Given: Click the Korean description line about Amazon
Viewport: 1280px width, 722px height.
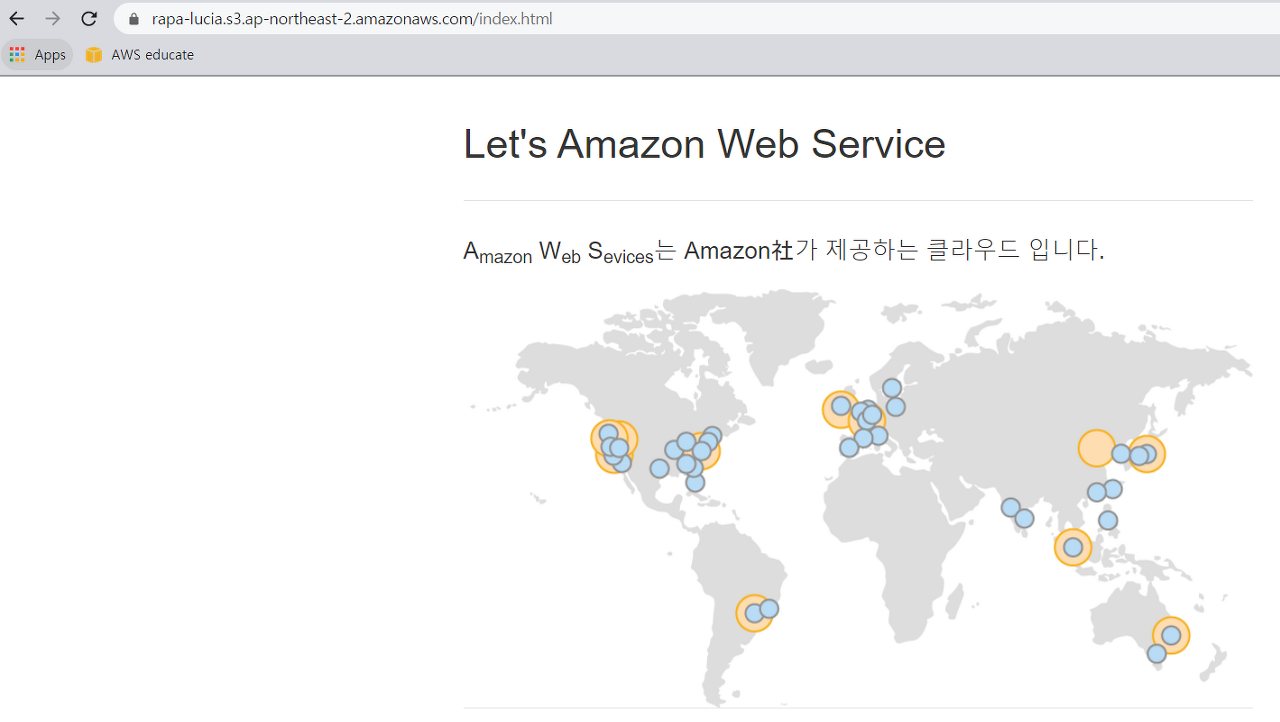Looking at the screenshot, I should click(783, 250).
